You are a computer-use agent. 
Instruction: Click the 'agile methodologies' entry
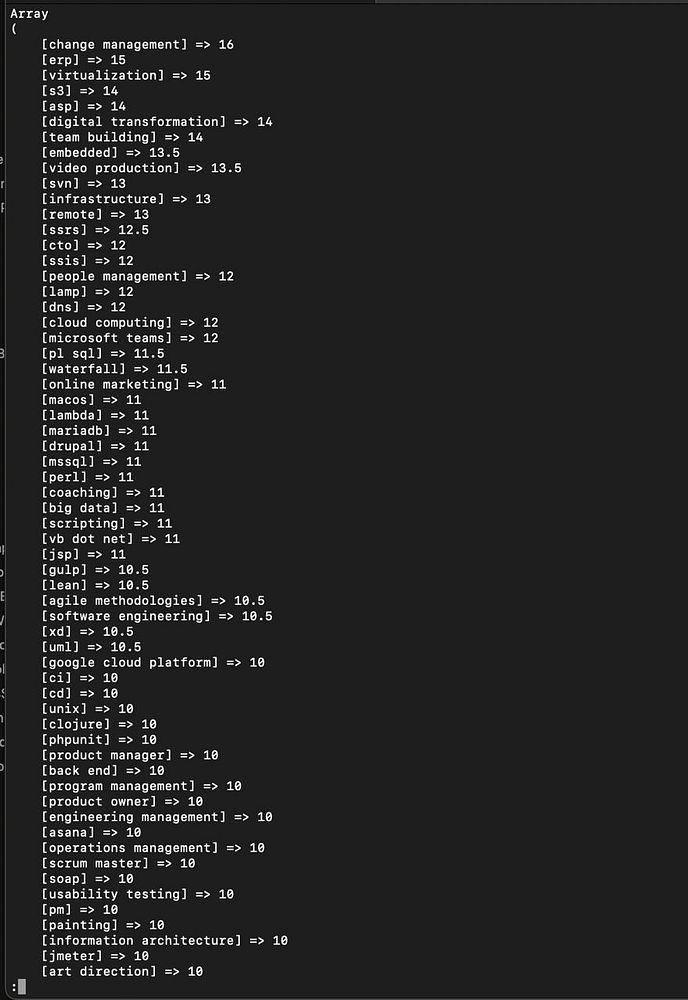[x=152, y=600]
